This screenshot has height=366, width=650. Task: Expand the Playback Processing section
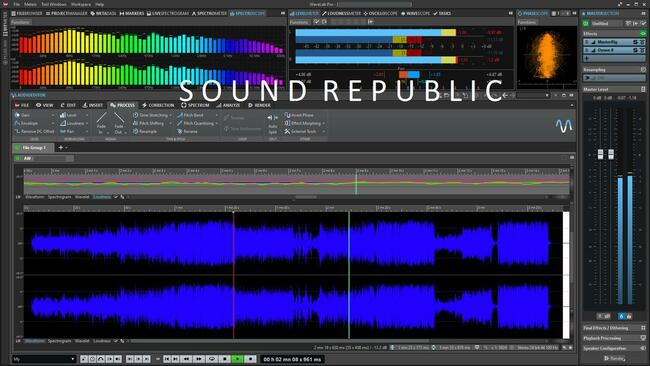point(614,338)
